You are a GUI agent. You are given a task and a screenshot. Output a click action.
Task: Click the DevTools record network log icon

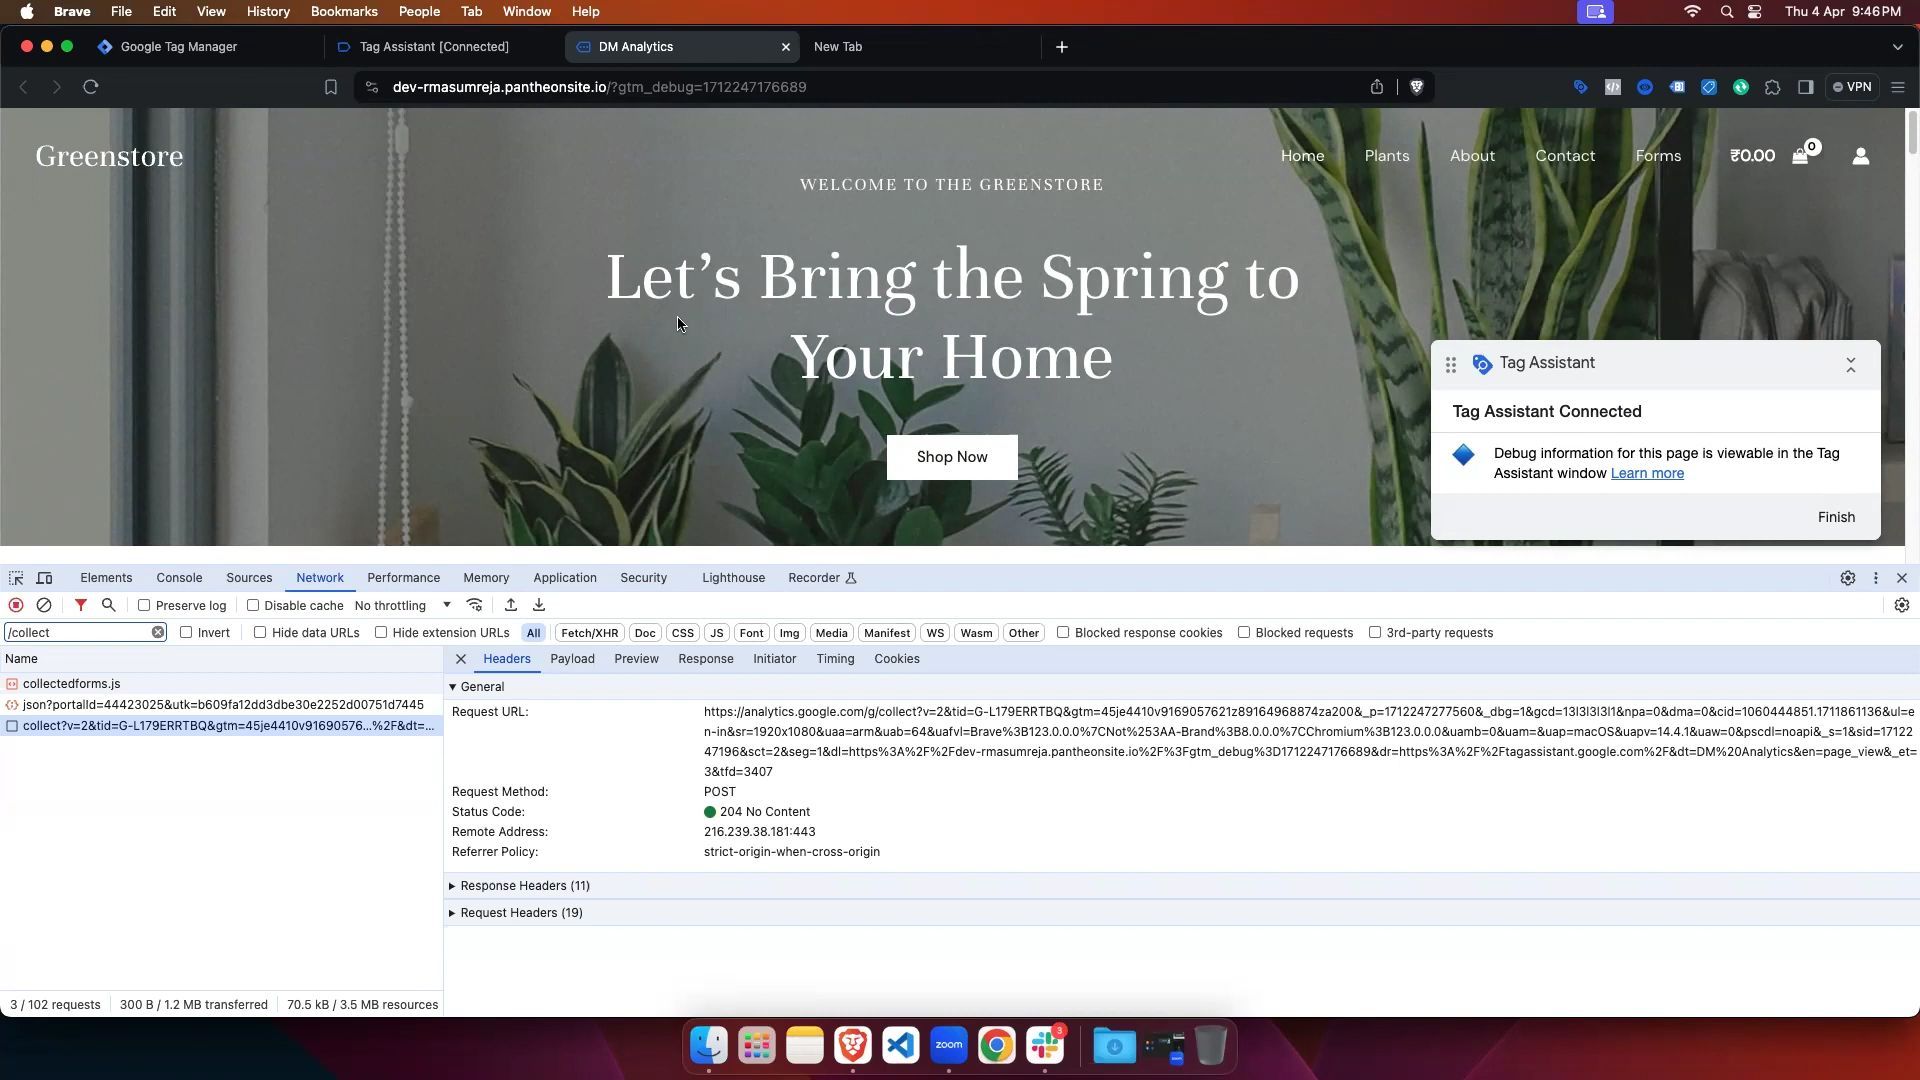click(16, 605)
